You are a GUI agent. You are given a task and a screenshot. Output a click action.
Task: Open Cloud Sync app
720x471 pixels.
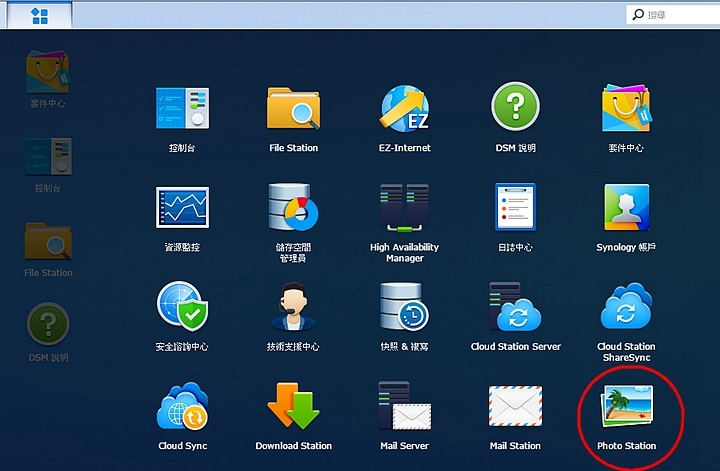coord(182,408)
